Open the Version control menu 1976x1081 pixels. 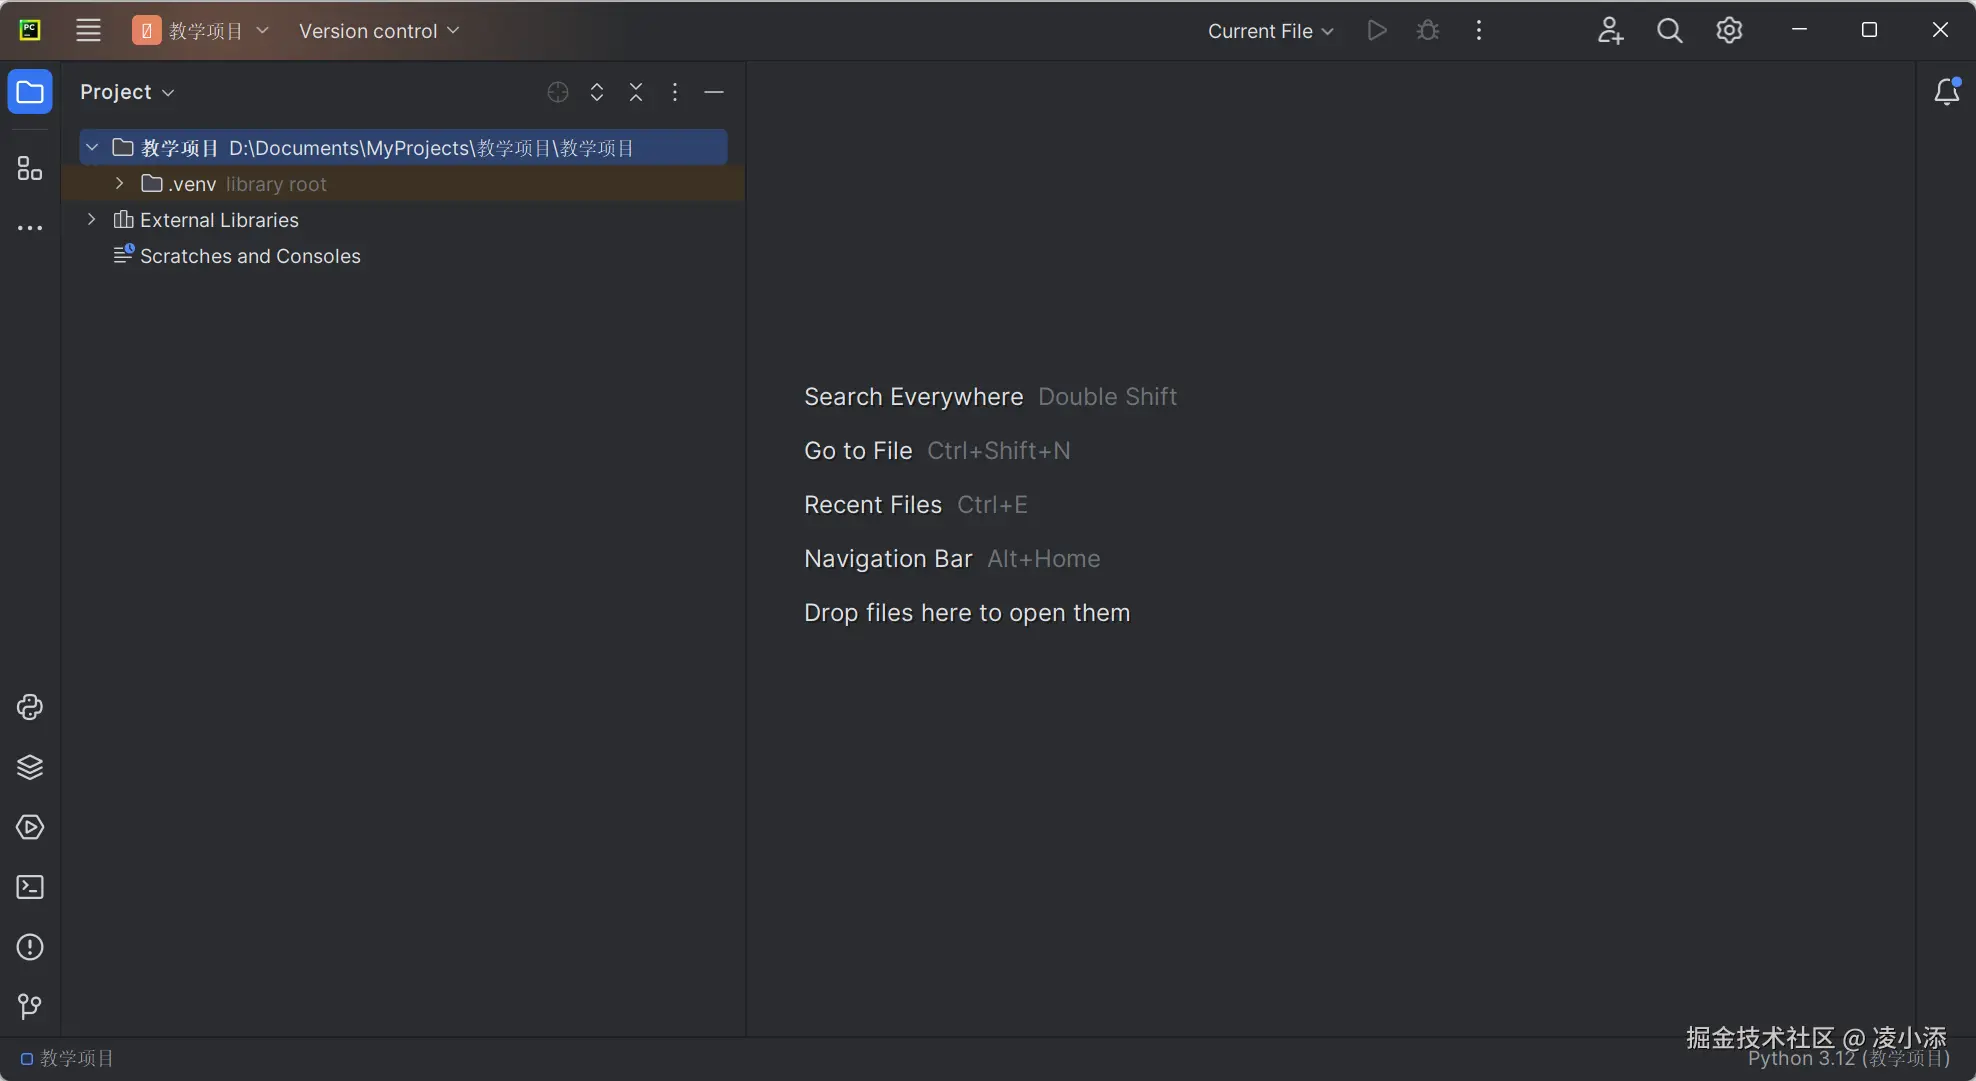378,31
